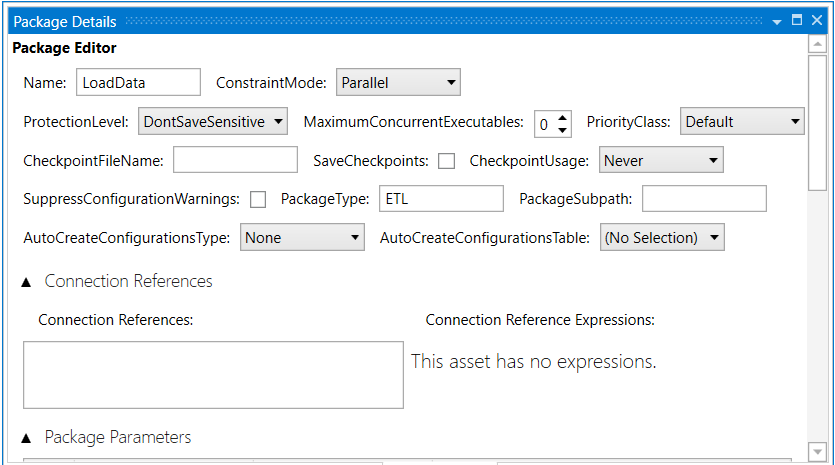Click the Name text field
The height and width of the screenshot is (465, 835).
tap(124, 83)
